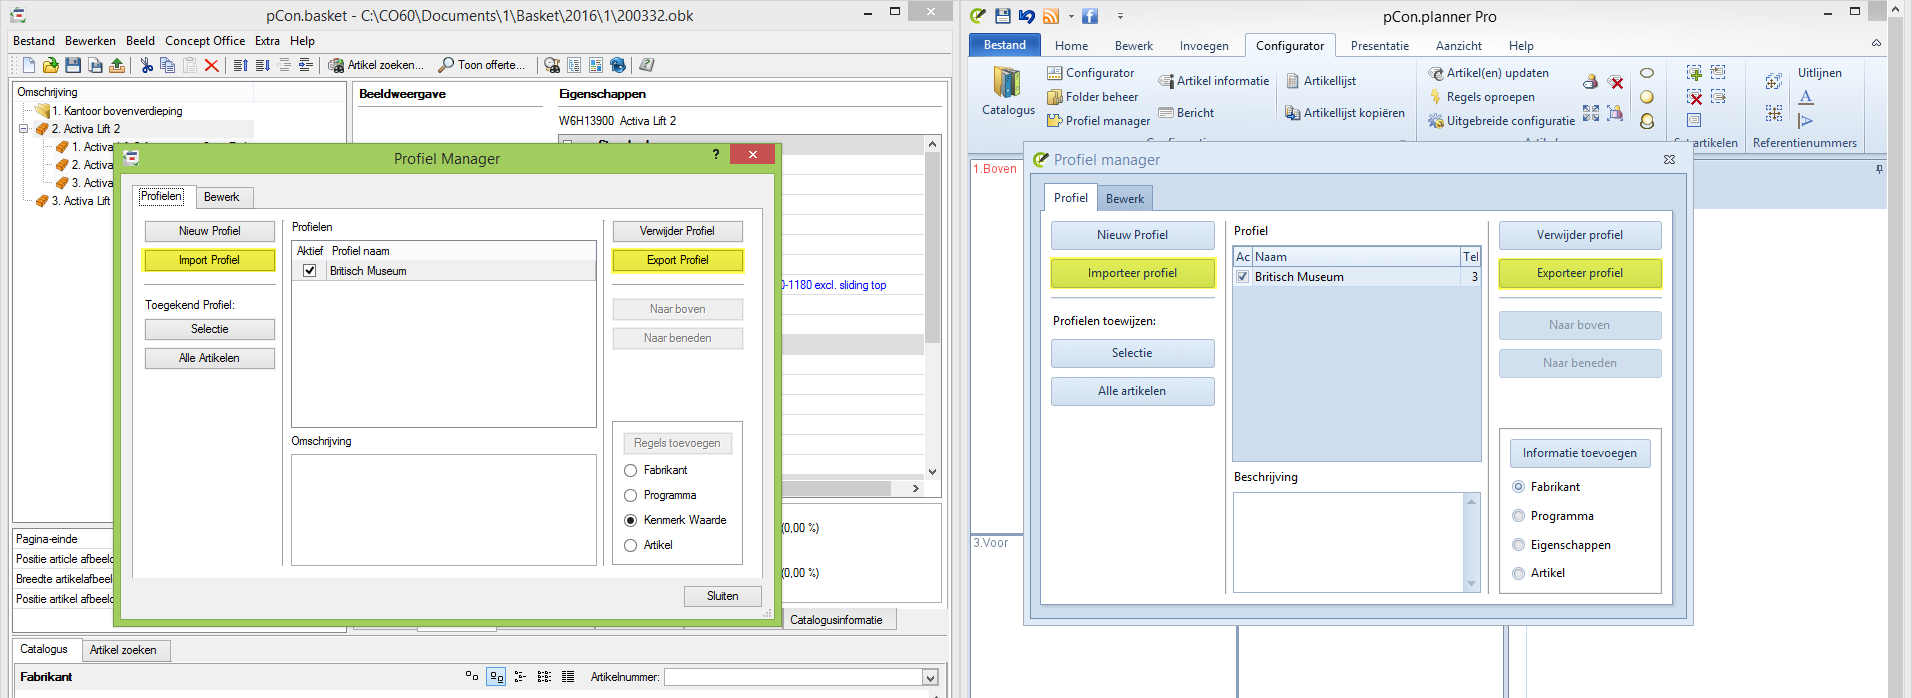Image resolution: width=1912 pixels, height=698 pixels.
Task: Click the Sluiten button
Action: pos(722,596)
